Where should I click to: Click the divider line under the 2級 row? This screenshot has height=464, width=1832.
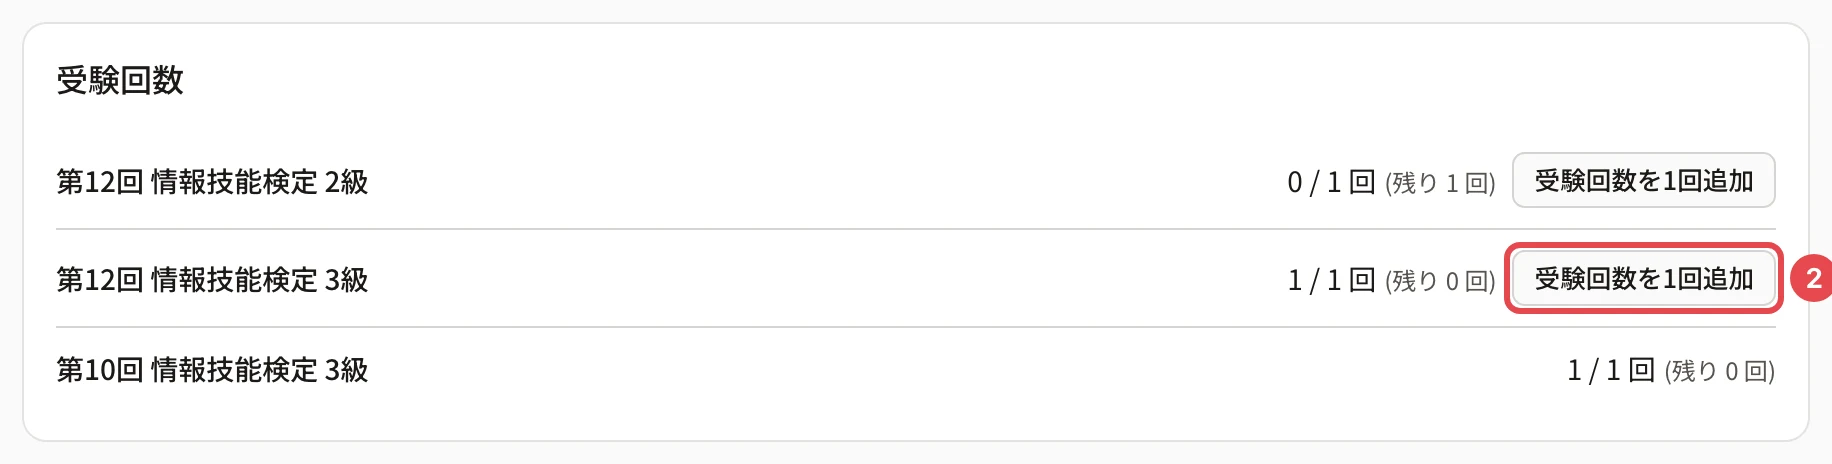coord(916,229)
